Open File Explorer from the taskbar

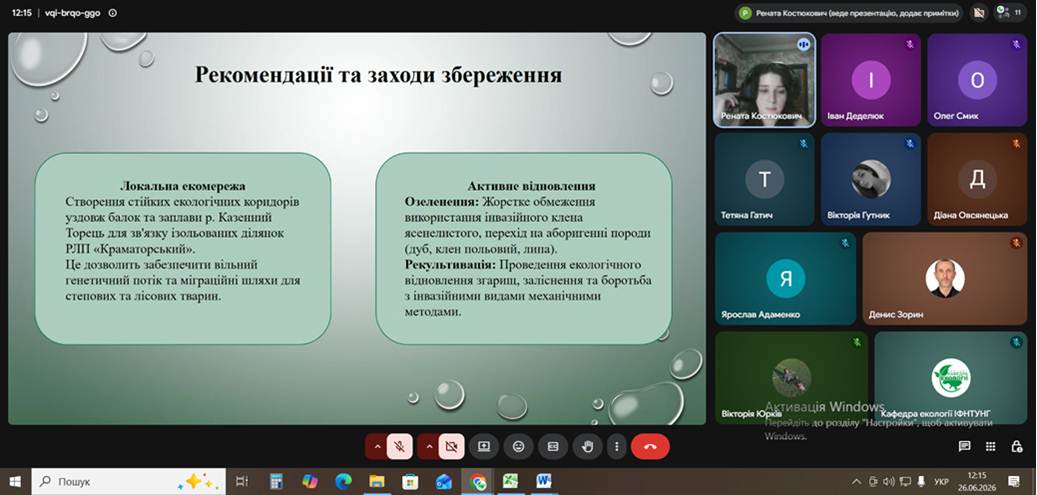pyautogui.click(x=377, y=481)
